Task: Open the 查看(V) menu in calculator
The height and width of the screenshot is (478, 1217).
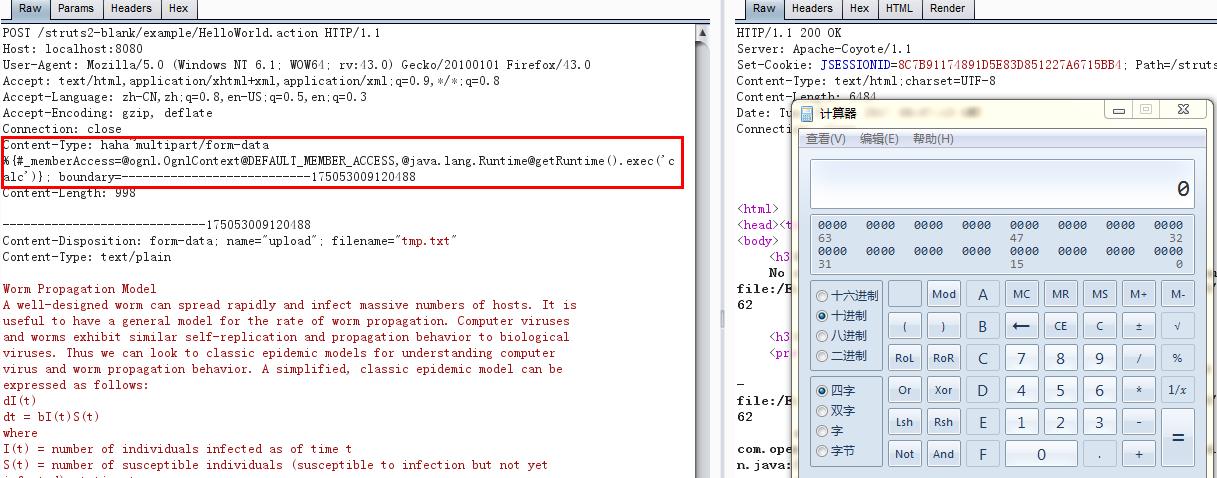Action: pyautogui.click(x=826, y=139)
